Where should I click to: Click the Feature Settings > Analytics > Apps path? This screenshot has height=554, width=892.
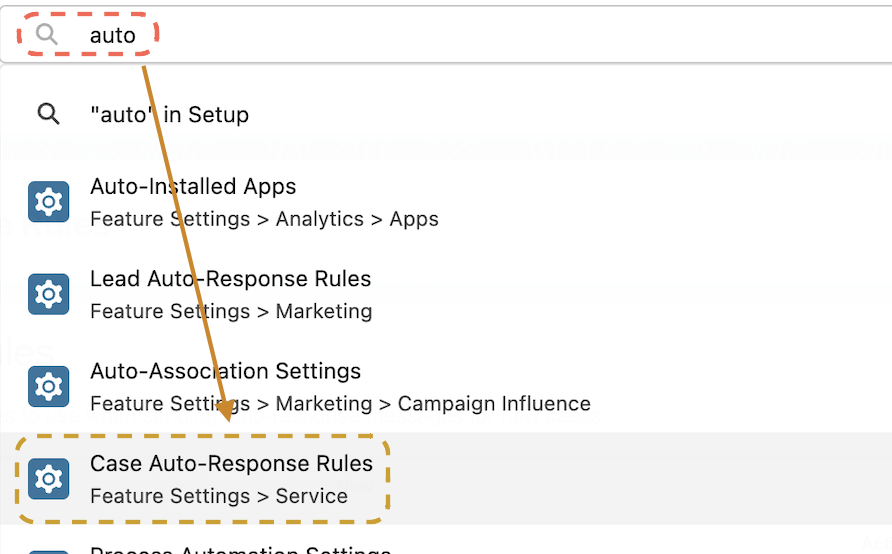click(264, 218)
